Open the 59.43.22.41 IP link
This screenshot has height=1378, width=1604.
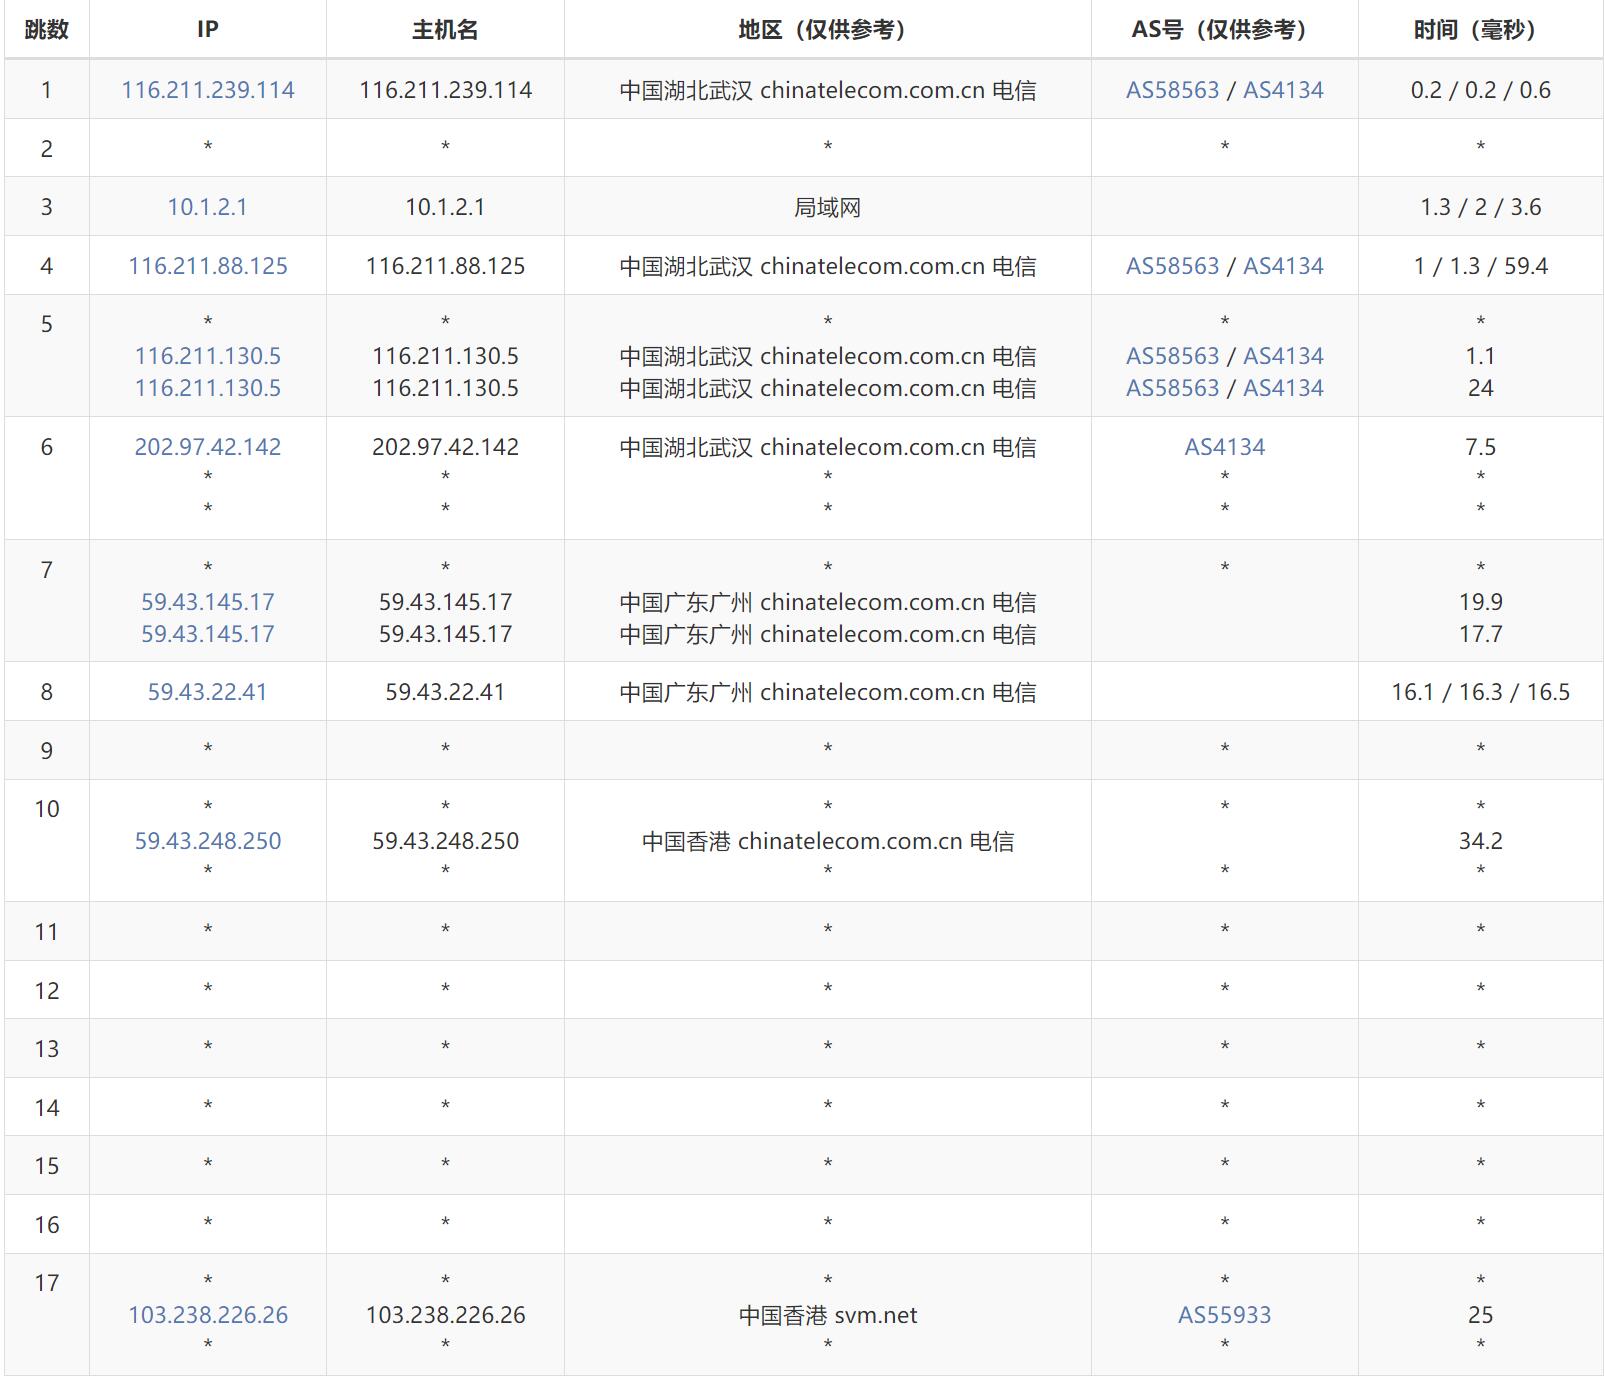(x=208, y=692)
